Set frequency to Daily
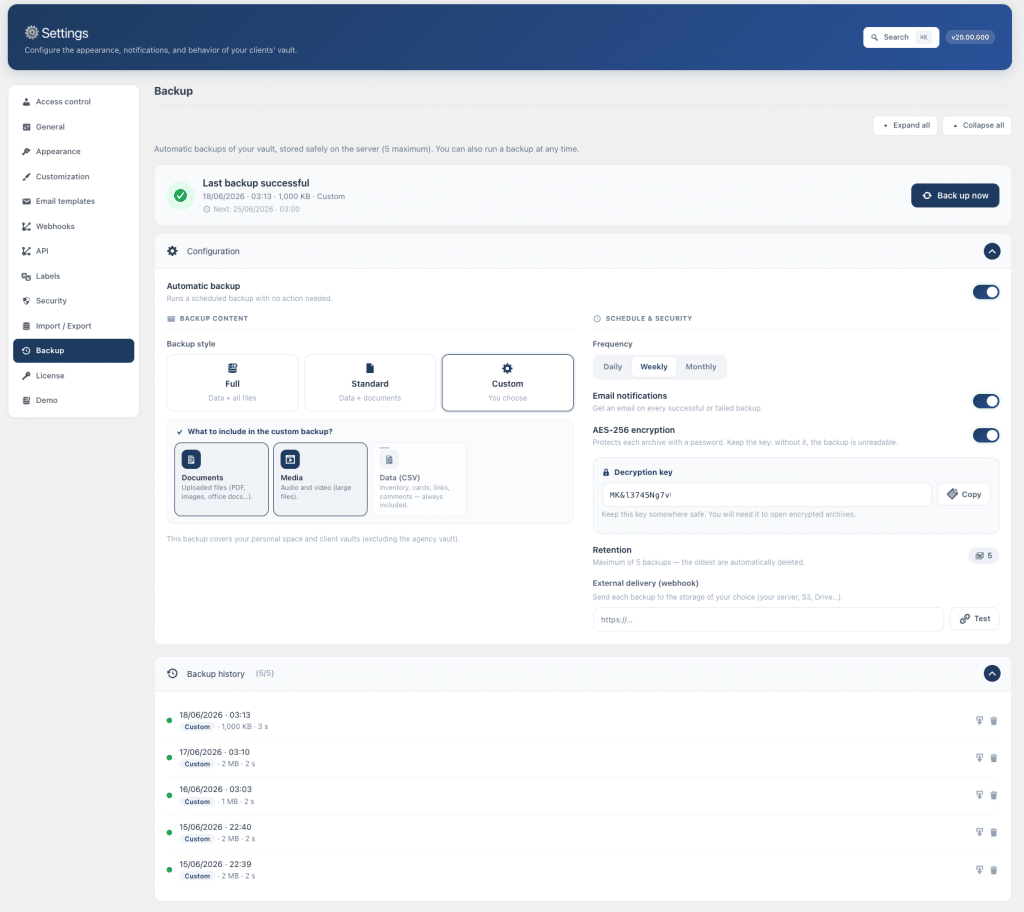This screenshot has width=1024, height=912. coord(613,367)
